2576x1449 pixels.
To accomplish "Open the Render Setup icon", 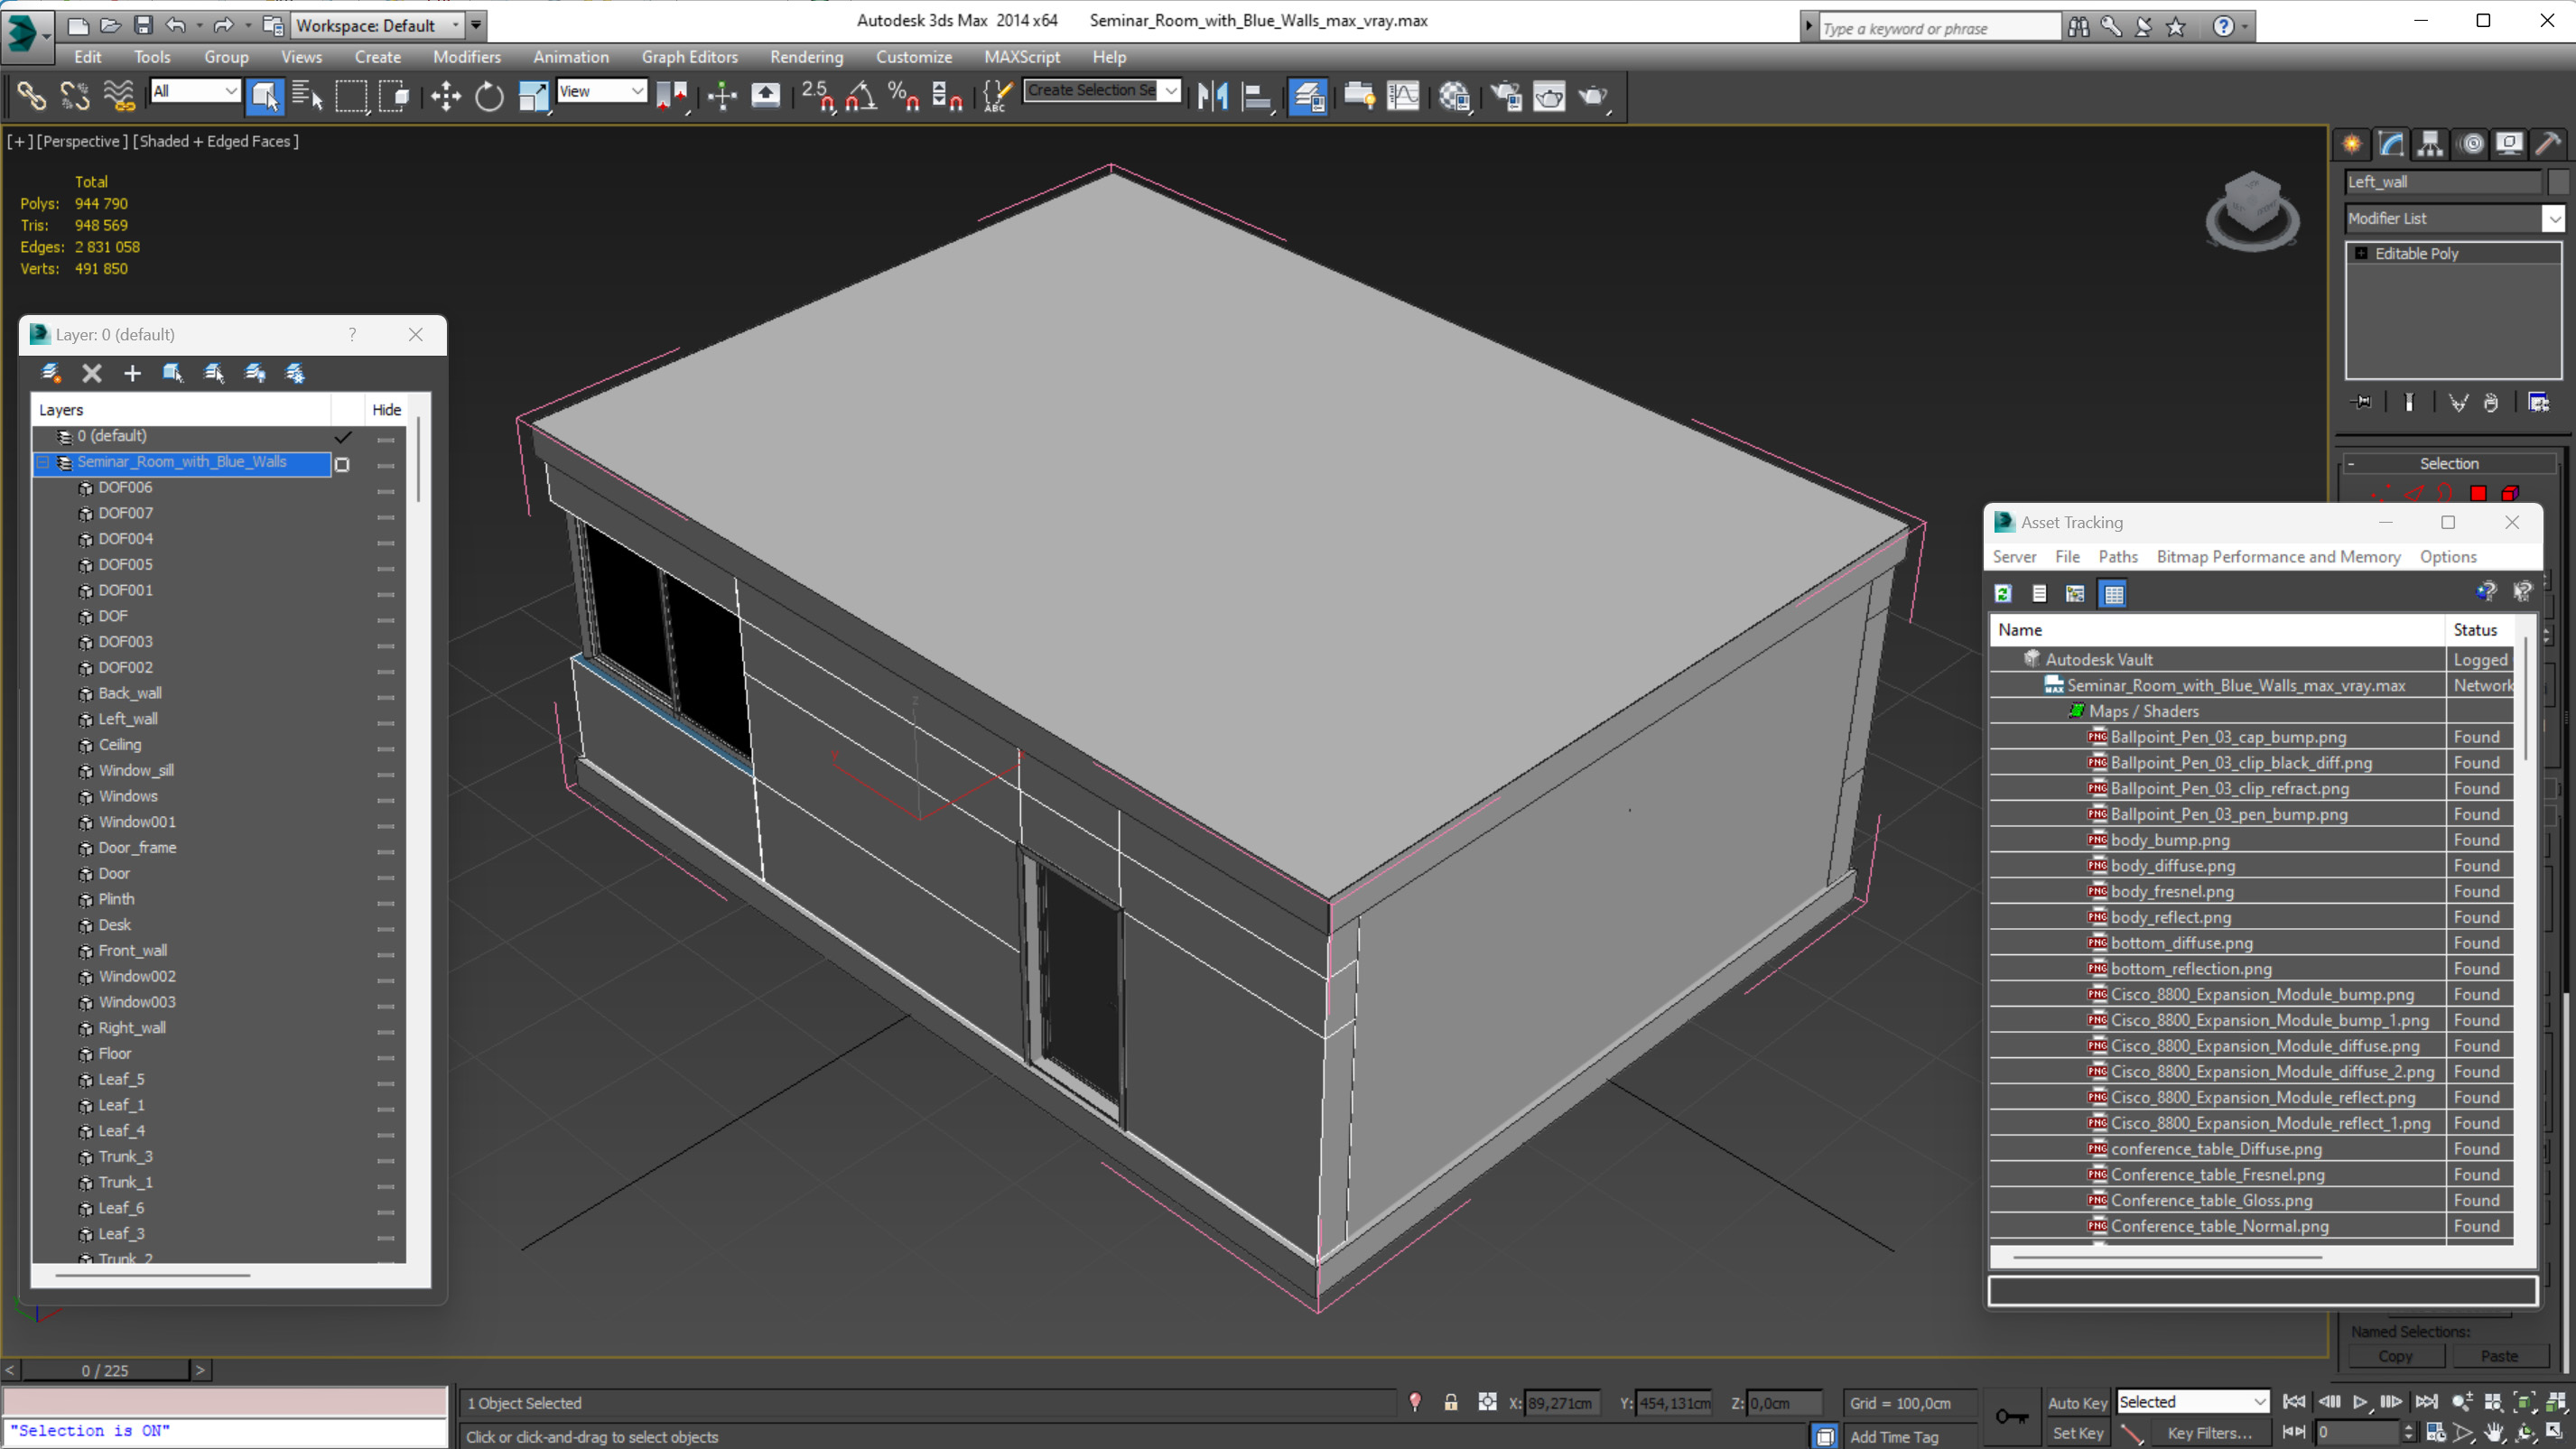I will 1506,96.
